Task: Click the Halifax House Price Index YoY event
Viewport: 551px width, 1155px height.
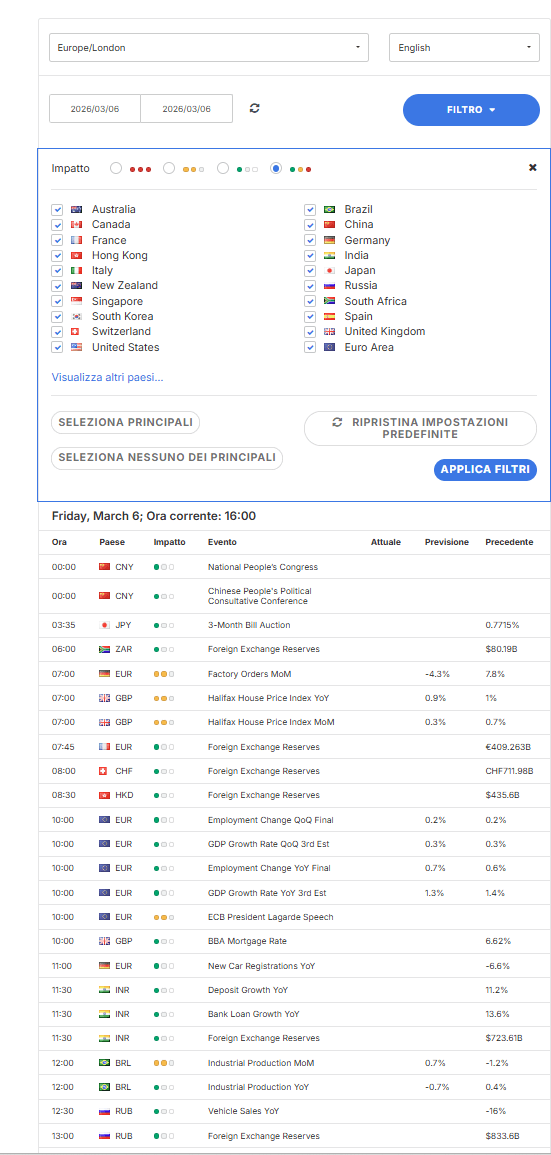Action: (x=270, y=698)
